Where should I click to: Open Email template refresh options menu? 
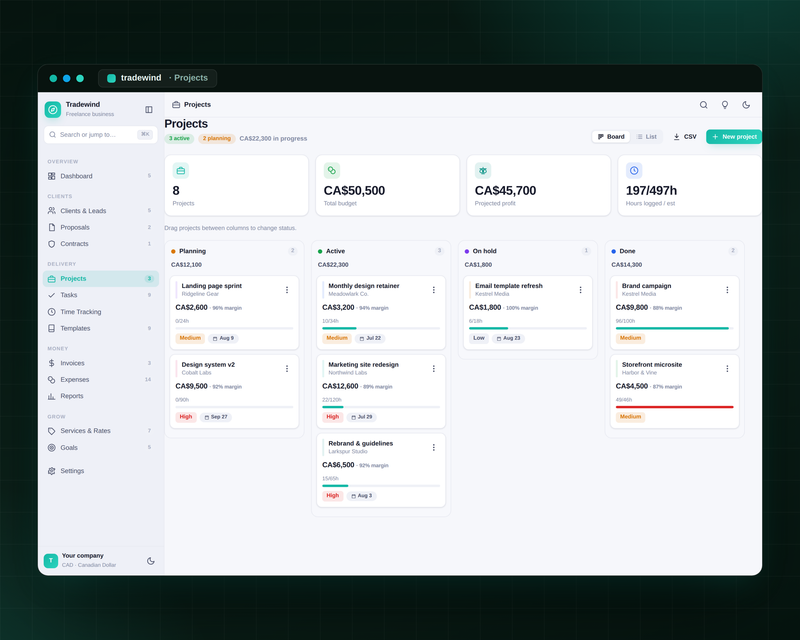(x=580, y=290)
